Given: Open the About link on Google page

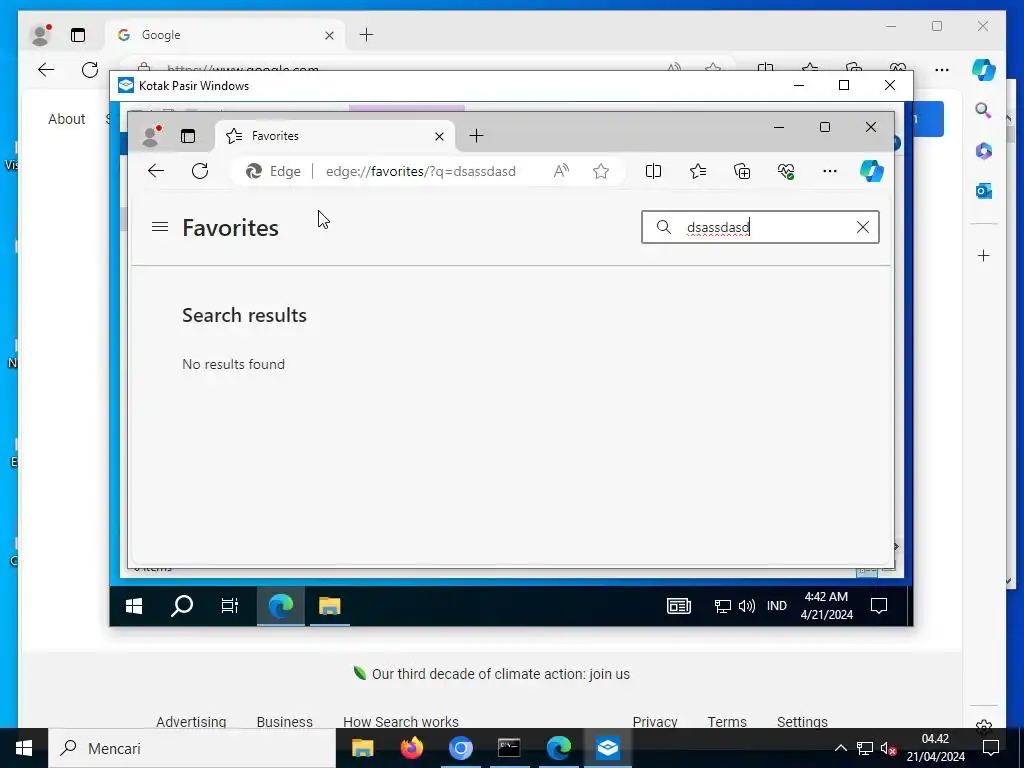Looking at the screenshot, I should (67, 119).
